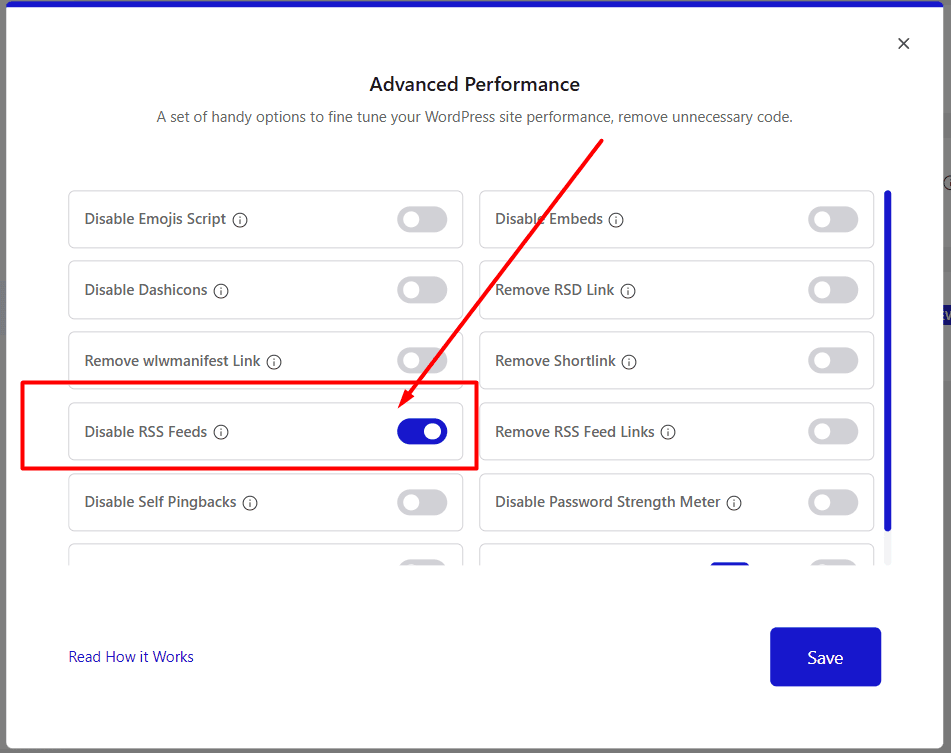Click info icon beside Disable Emojis Script
This screenshot has width=951, height=753.
point(240,220)
